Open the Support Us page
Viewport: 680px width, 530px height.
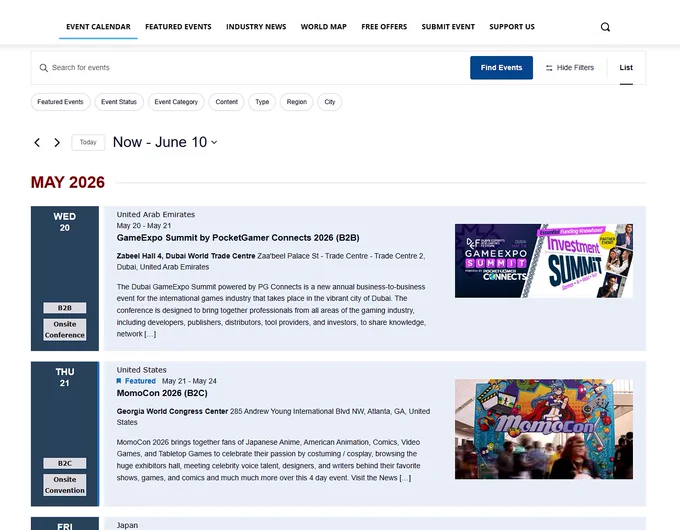pos(512,27)
